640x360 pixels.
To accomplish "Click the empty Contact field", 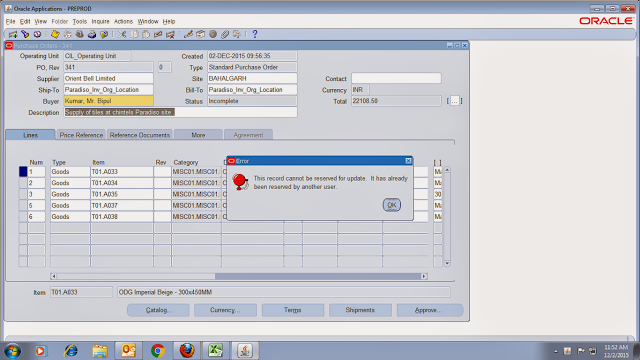I will coord(396,78).
